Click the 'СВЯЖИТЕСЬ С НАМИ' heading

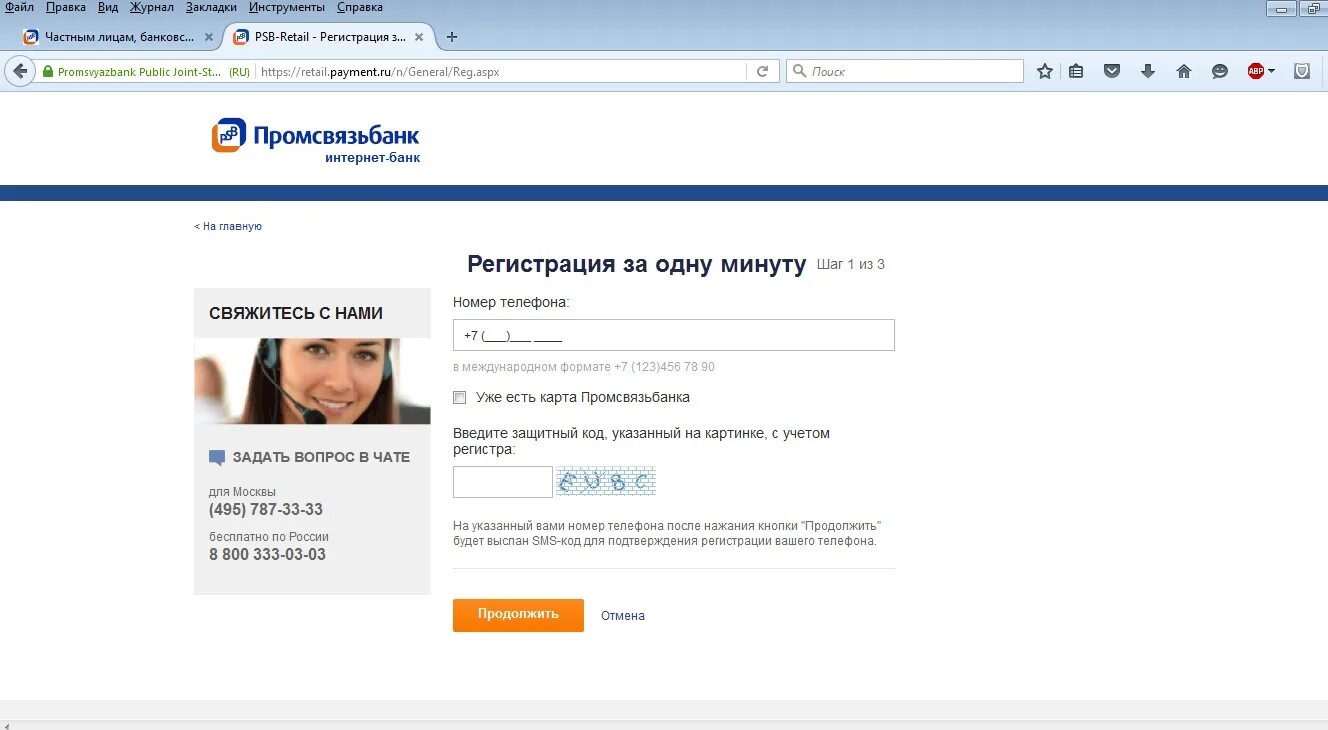tap(296, 313)
